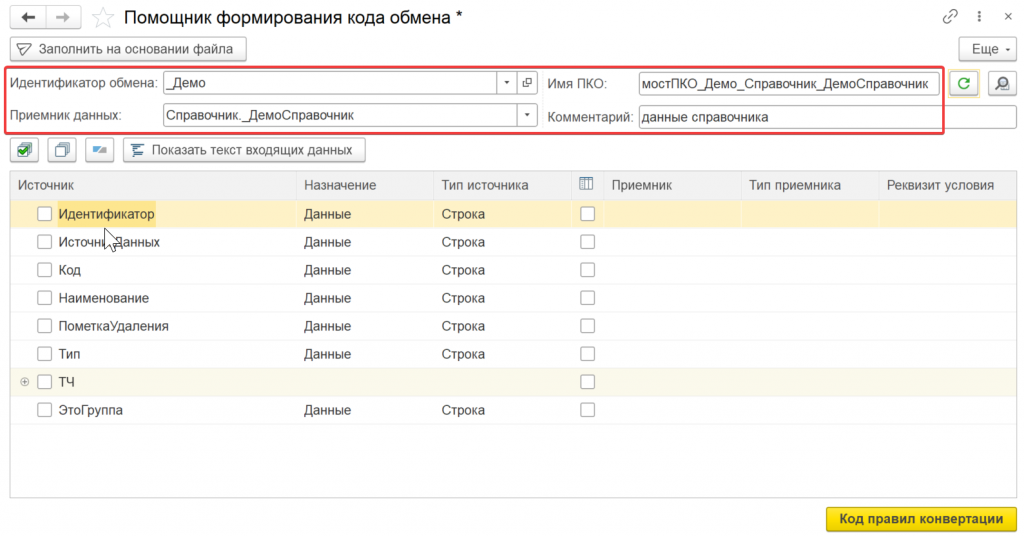This screenshot has width=1024, height=536.
Task: Expand the ТЧ tree row
Action: (x=25, y=382)
